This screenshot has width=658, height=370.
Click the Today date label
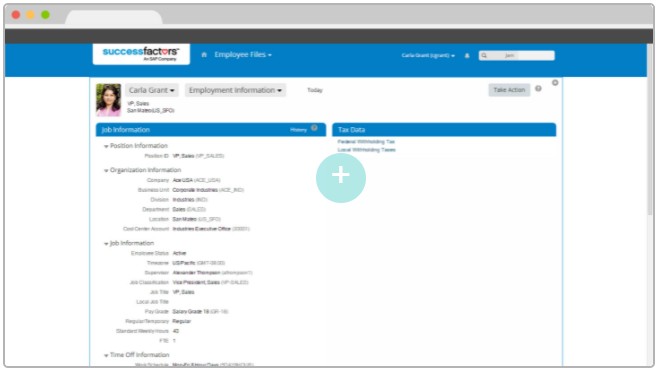(315, 90)
